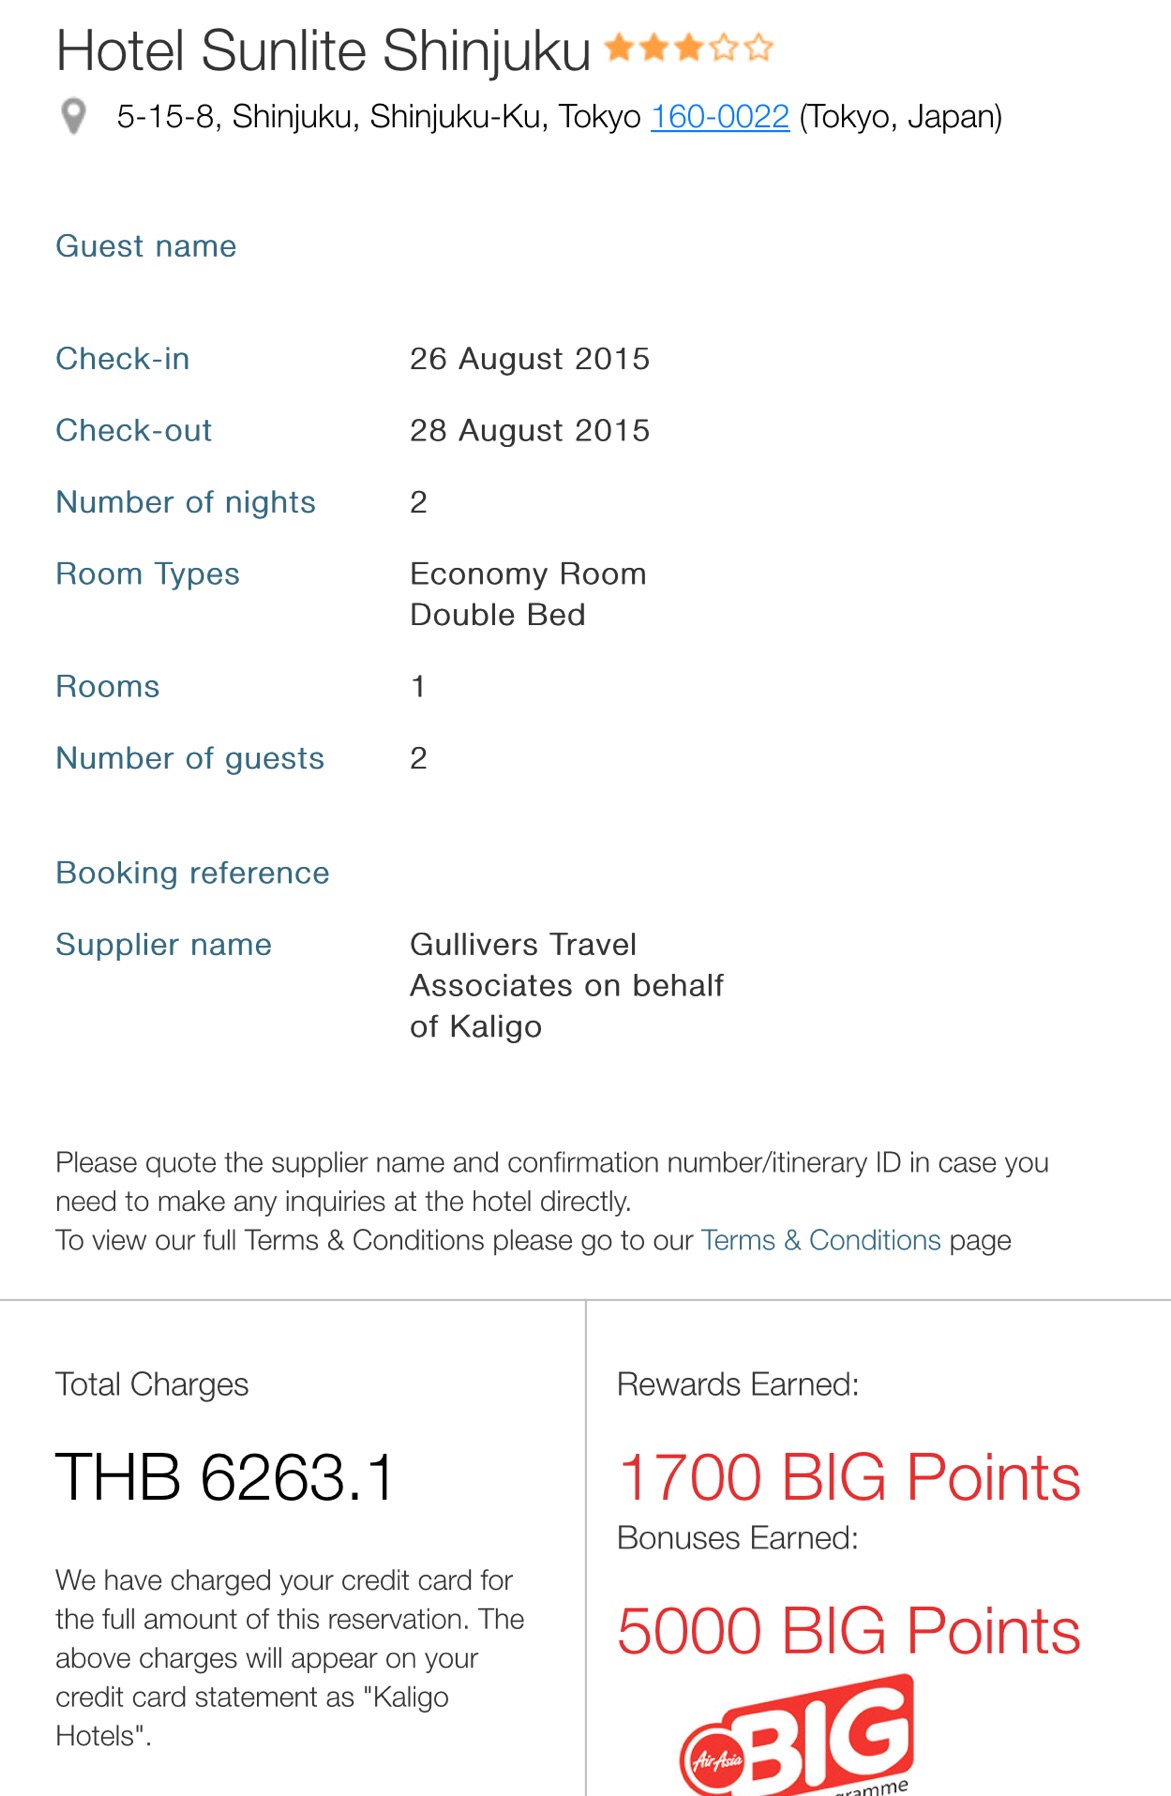The image size is (1171, 1796).
Task: Click the first filled orange star
Action: click(x=620, y=47)
